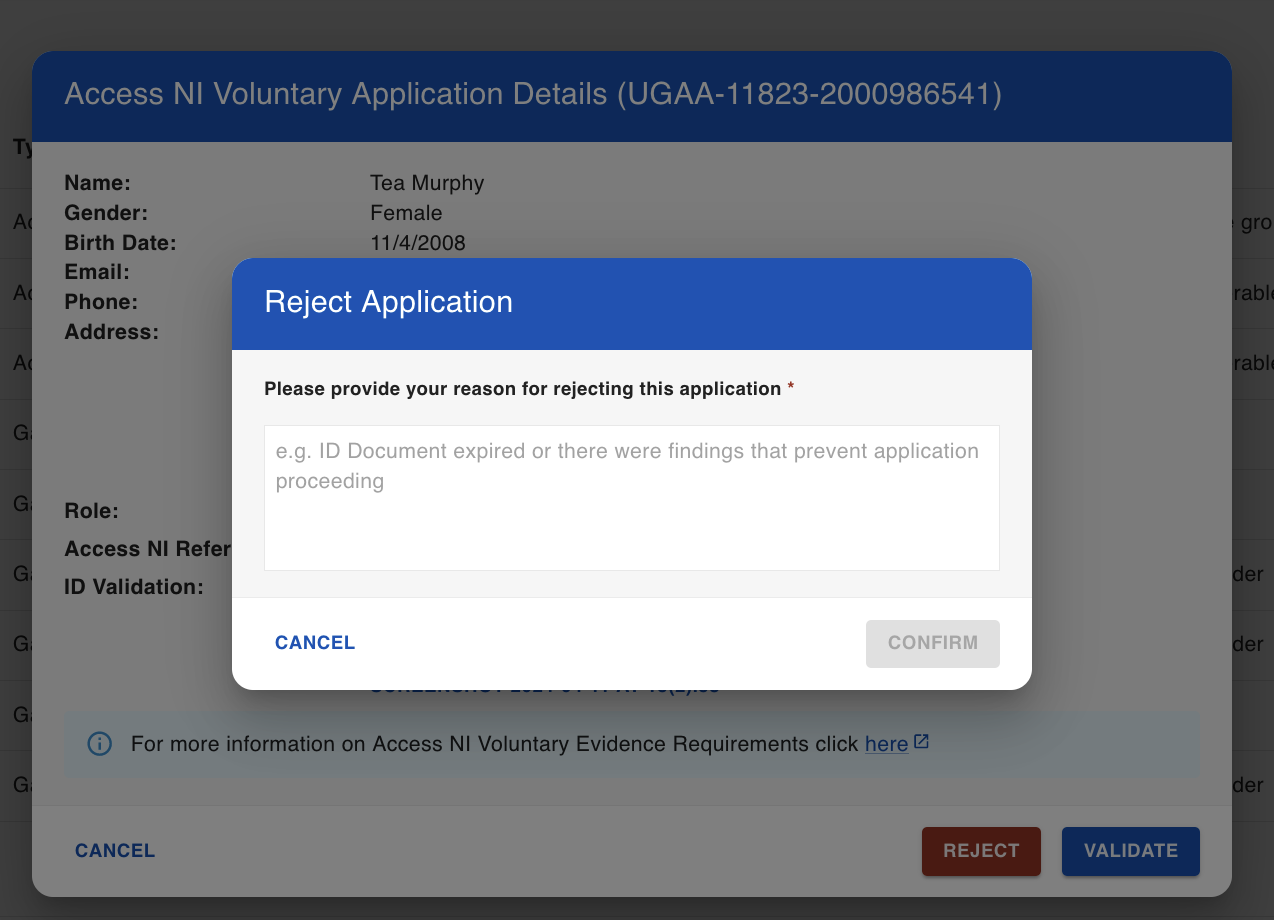The width and height of the screenshot is (1274, 920).
Task: Click the 'Address:' field label
Action: pyautogui.click(x=111, y=332)
